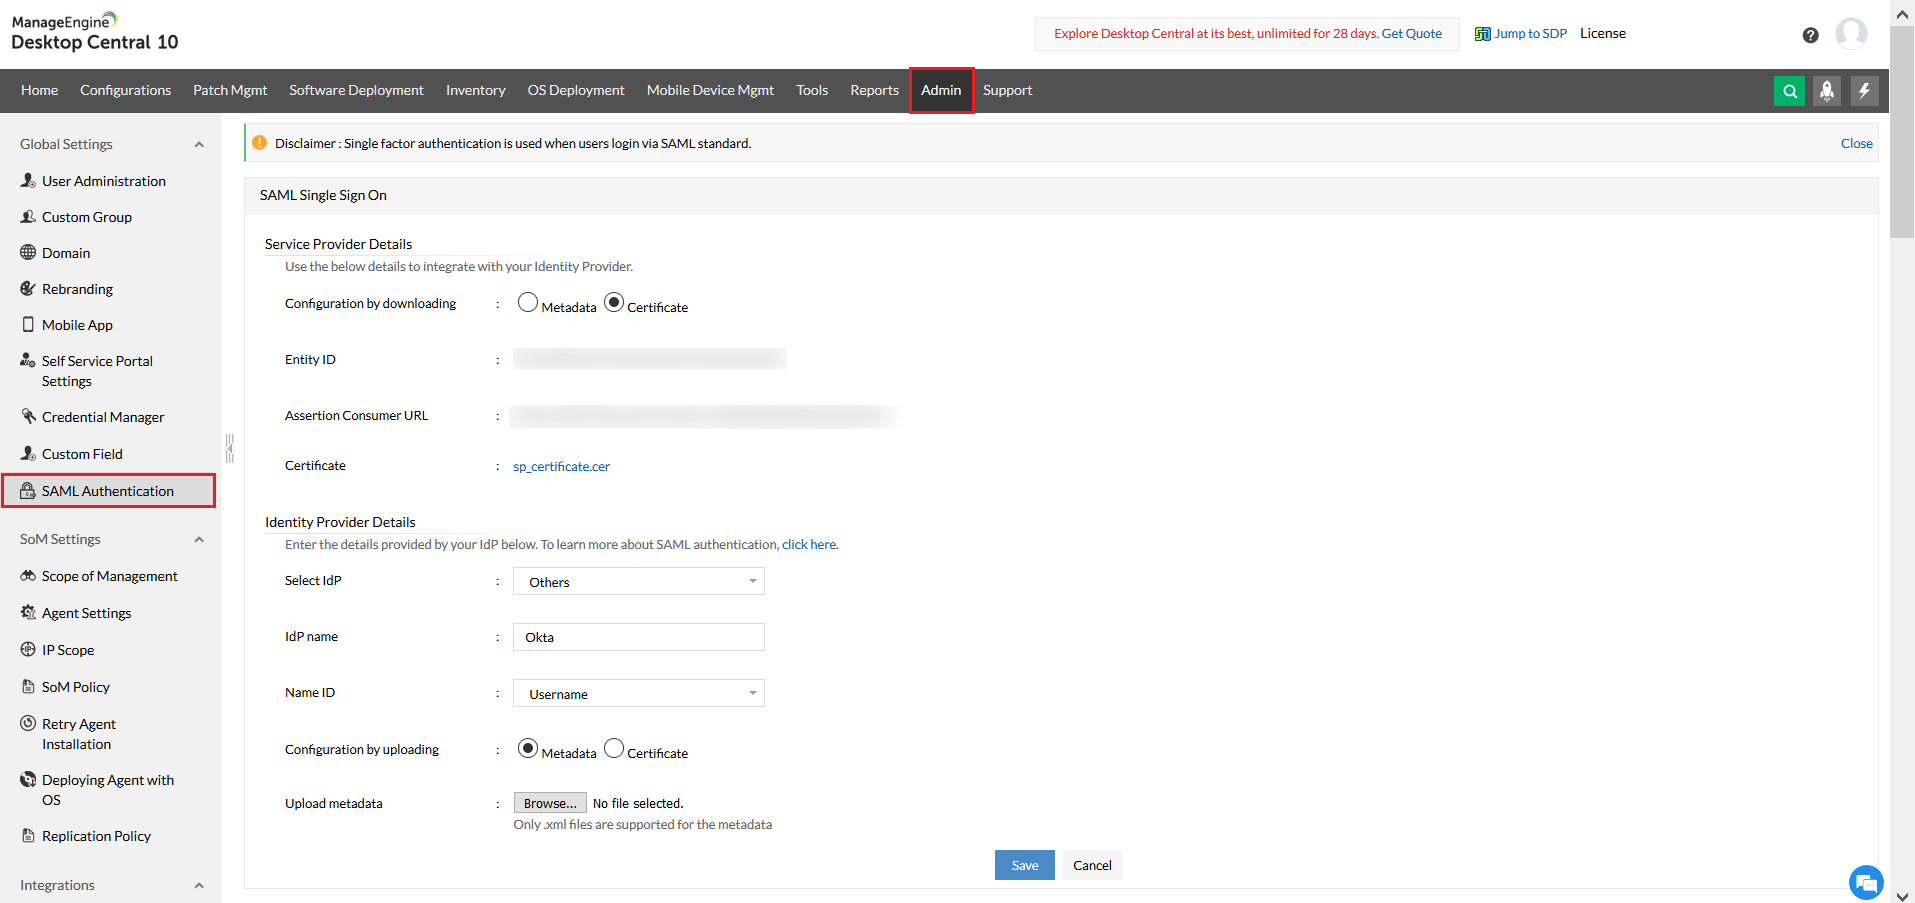Select Metadata for configuration by uploading

[x=528, y=749]
